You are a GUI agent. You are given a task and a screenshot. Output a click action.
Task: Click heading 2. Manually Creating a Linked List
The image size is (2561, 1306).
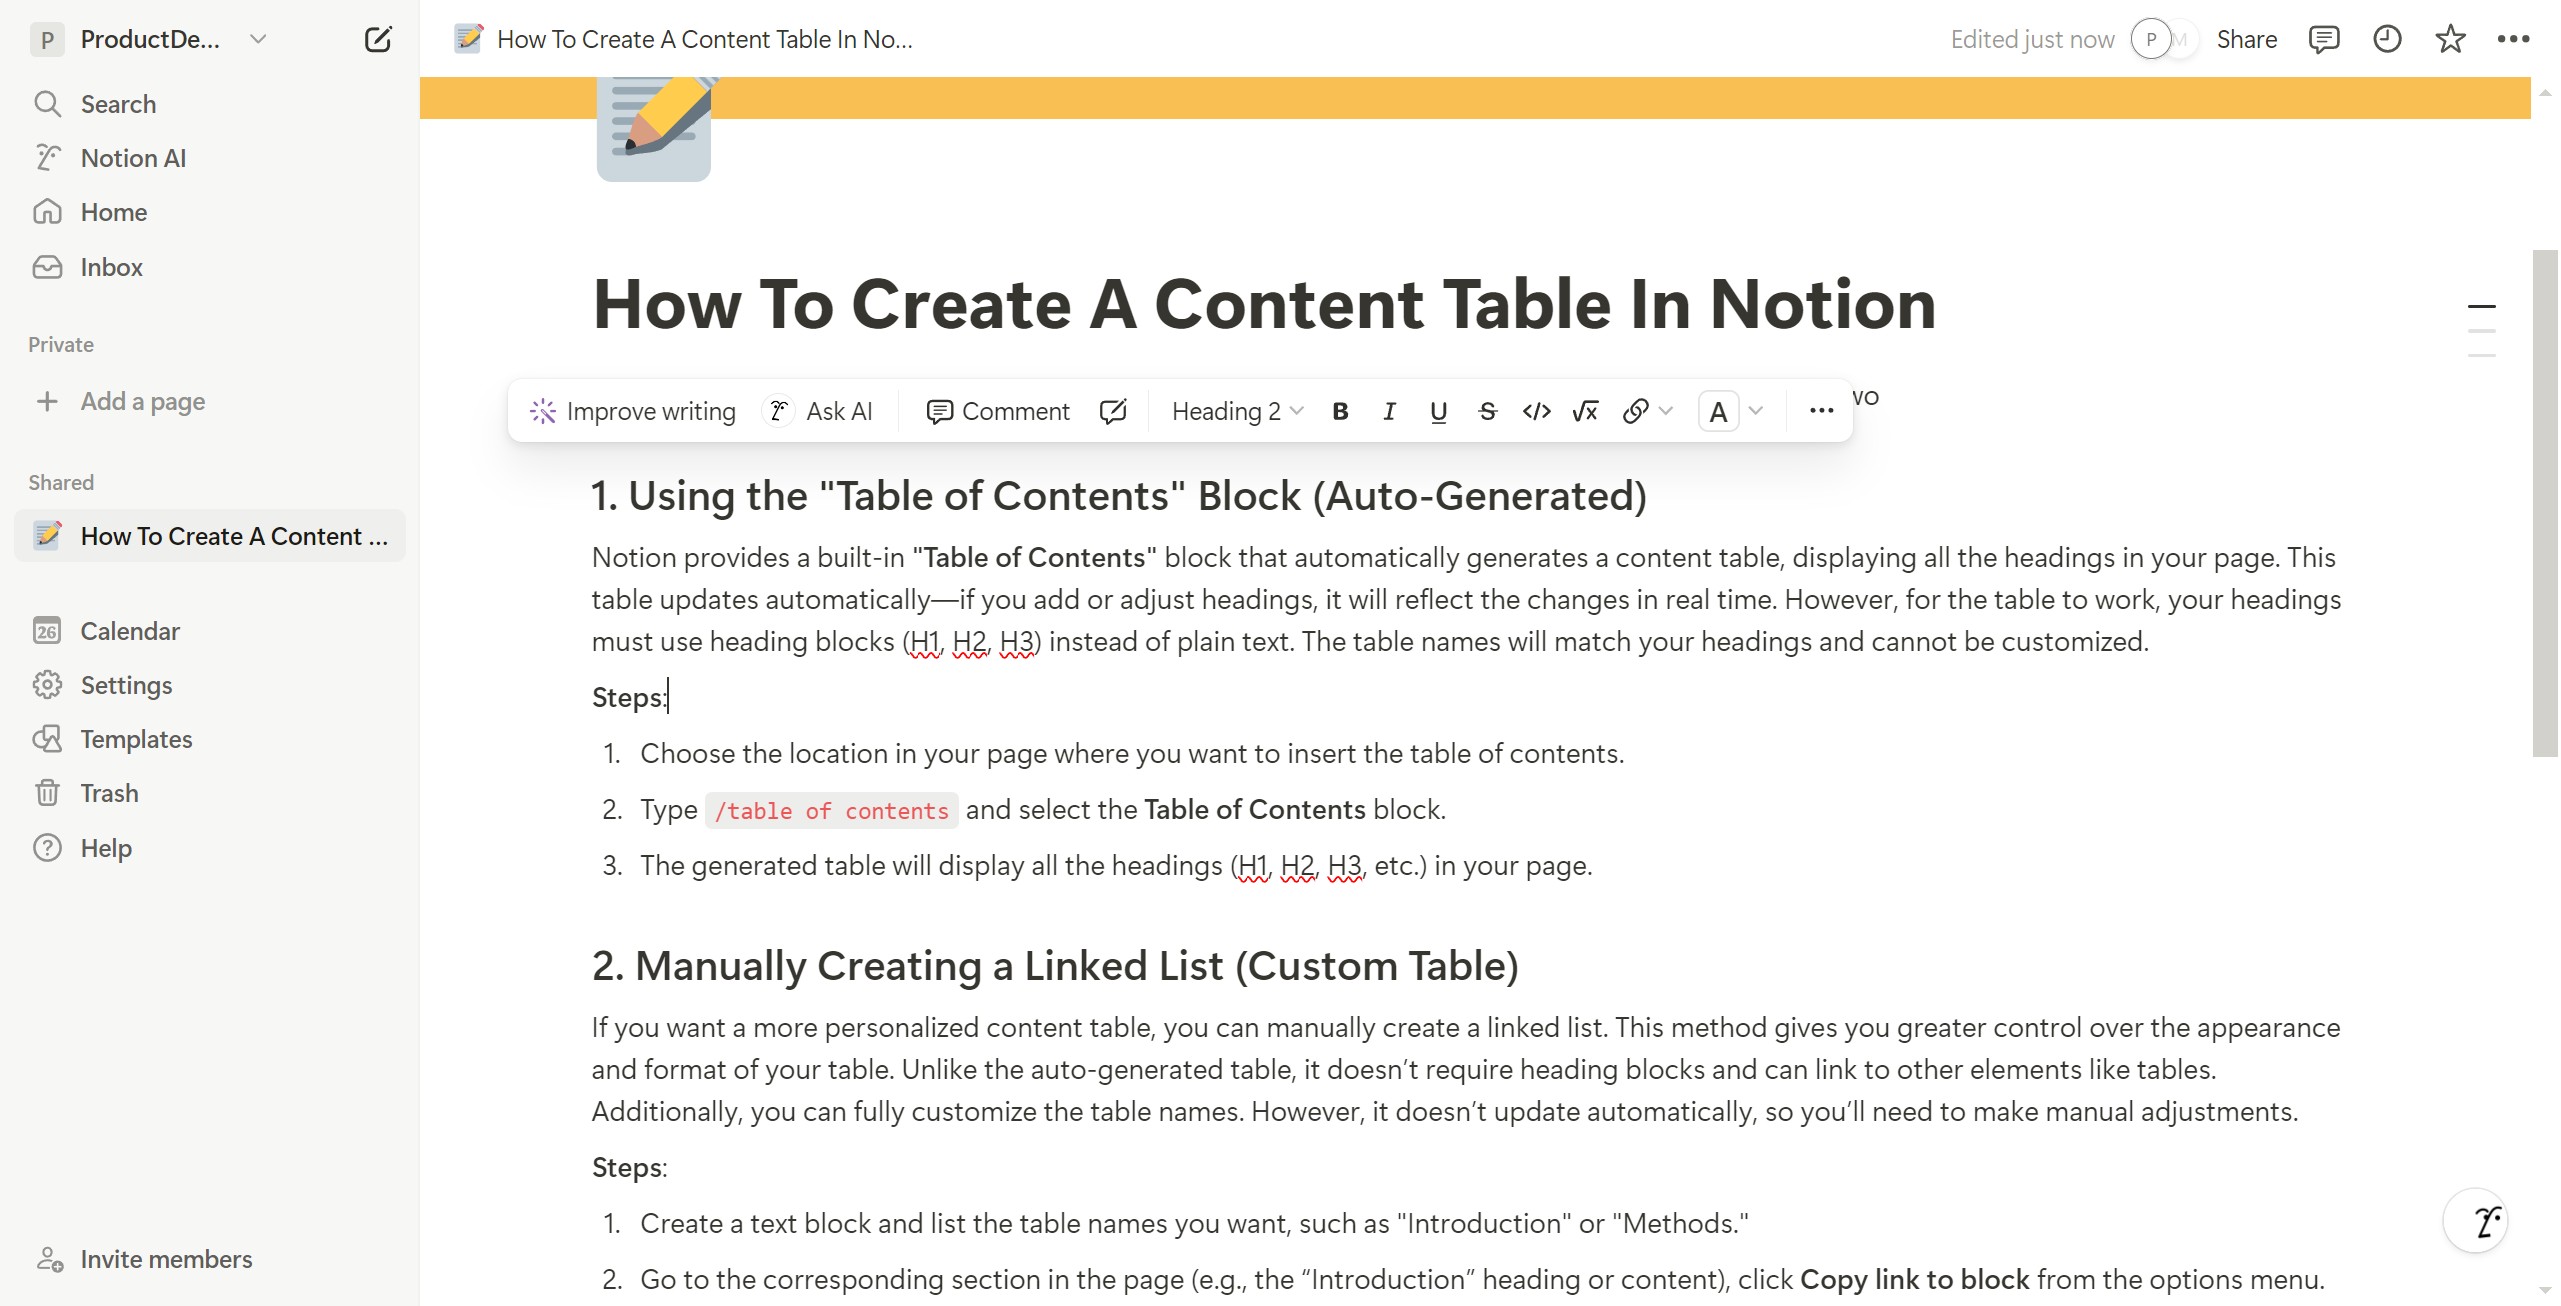point(1055,966)
